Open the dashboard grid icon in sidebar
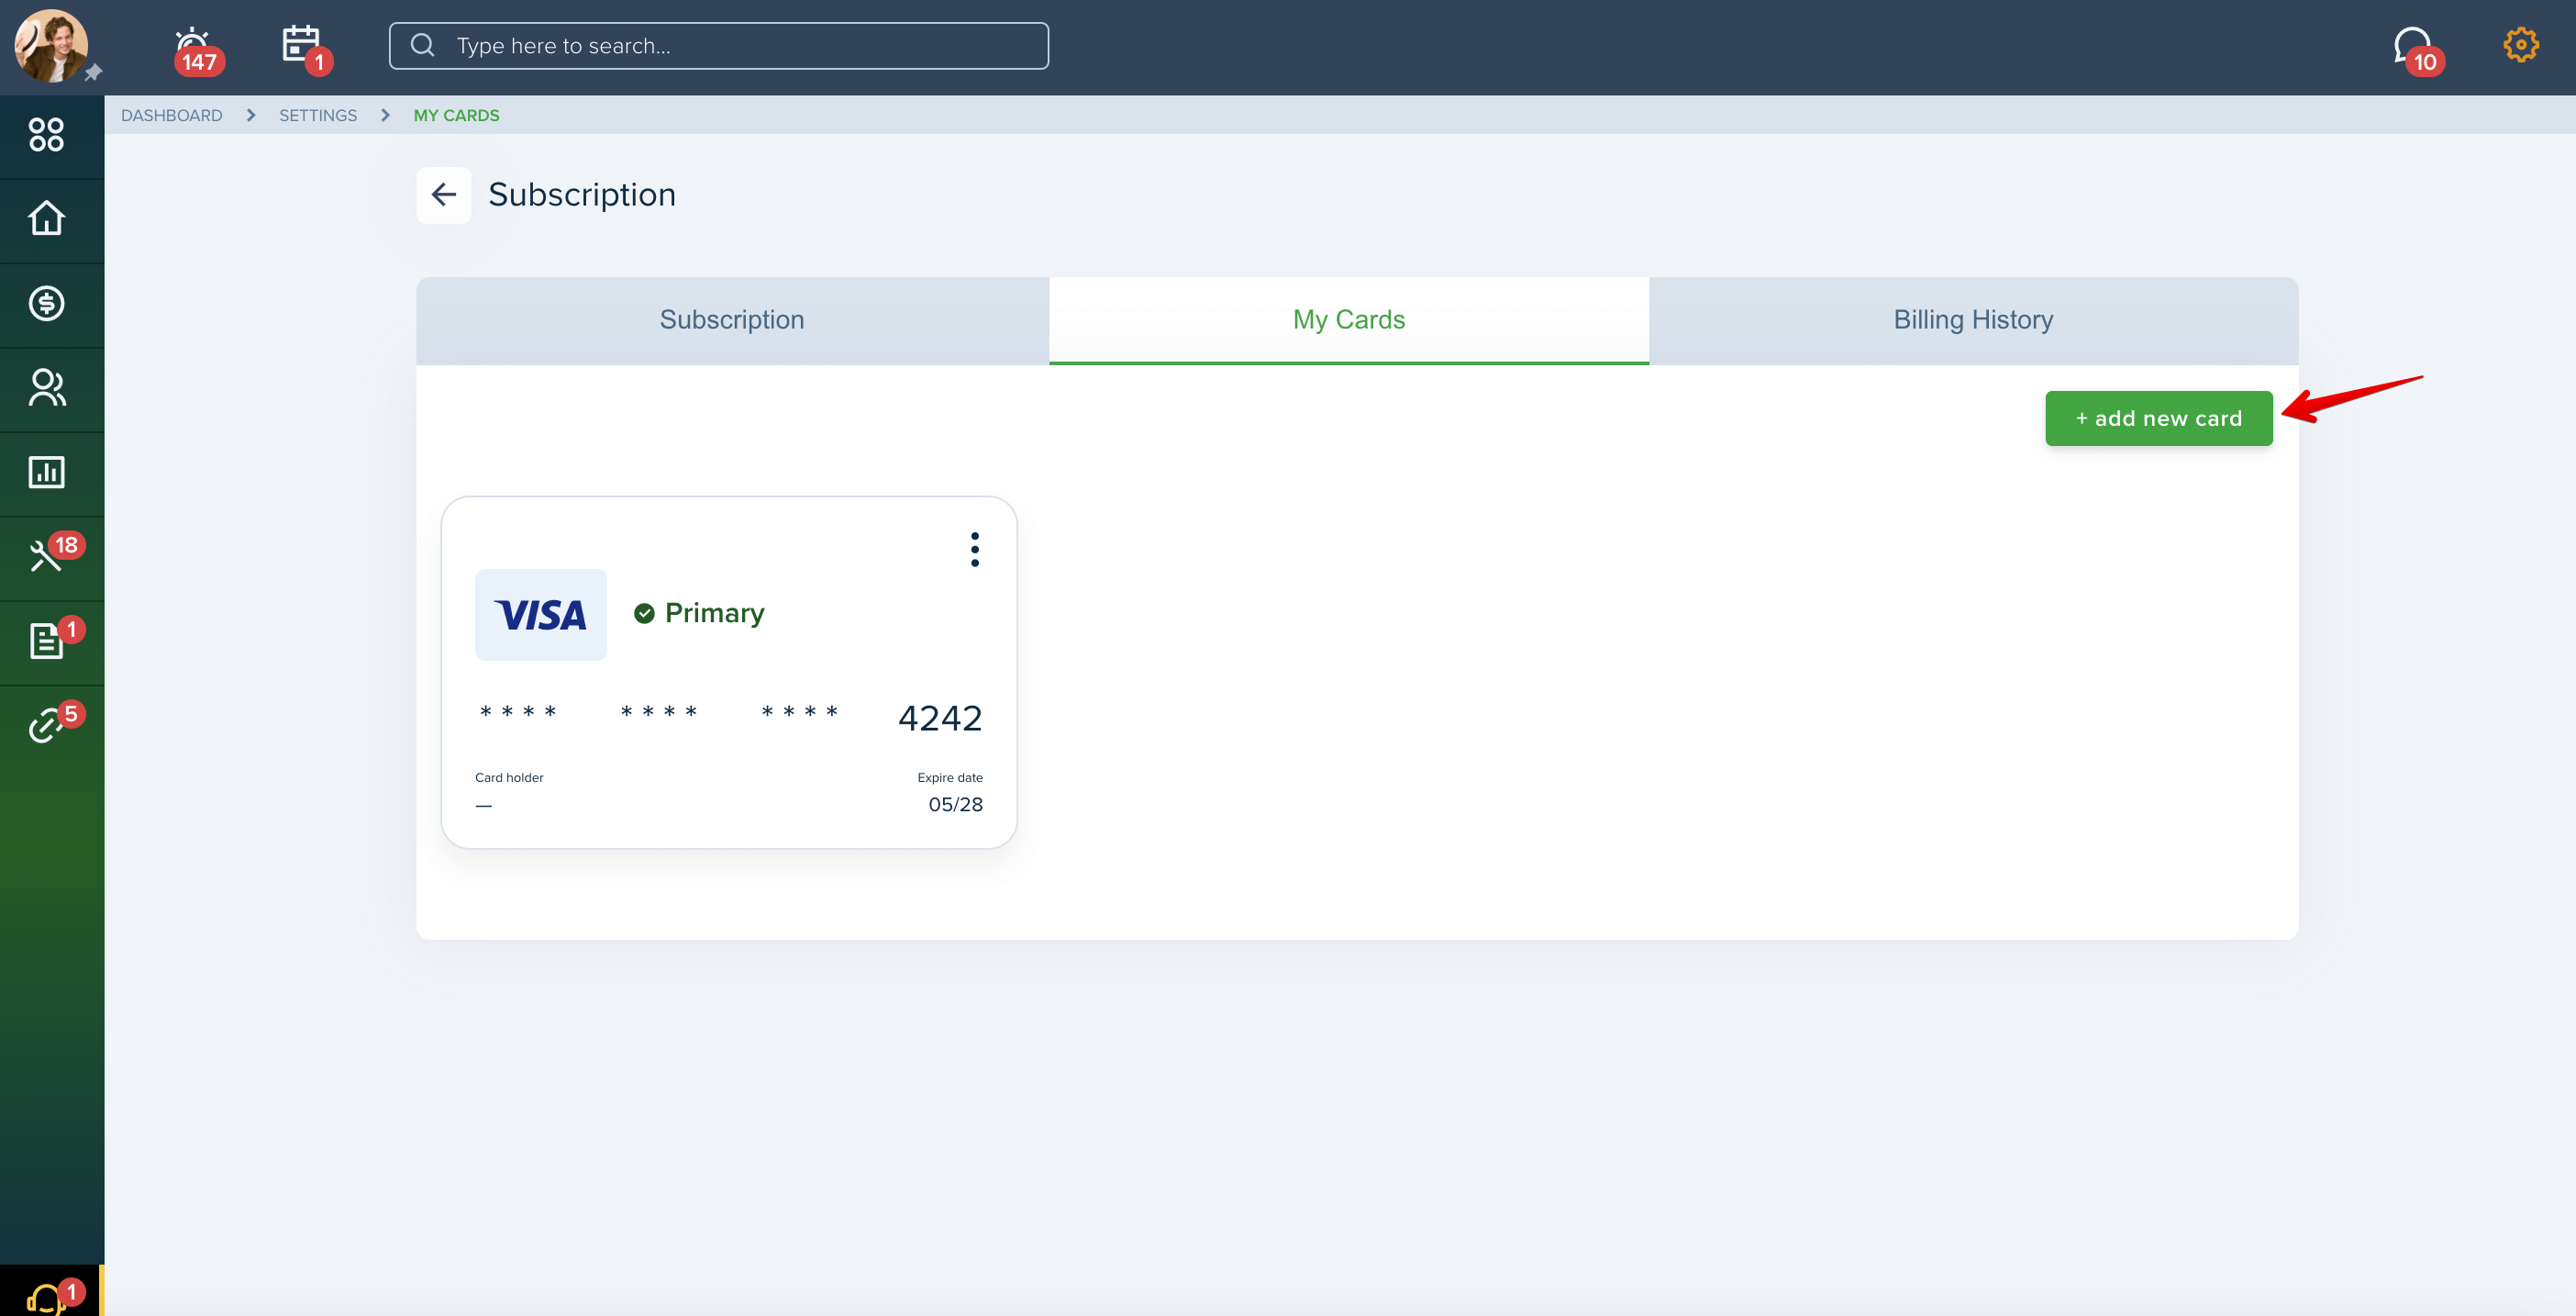This screenshot has width=2576, height=1316. (x=47, y=135)
